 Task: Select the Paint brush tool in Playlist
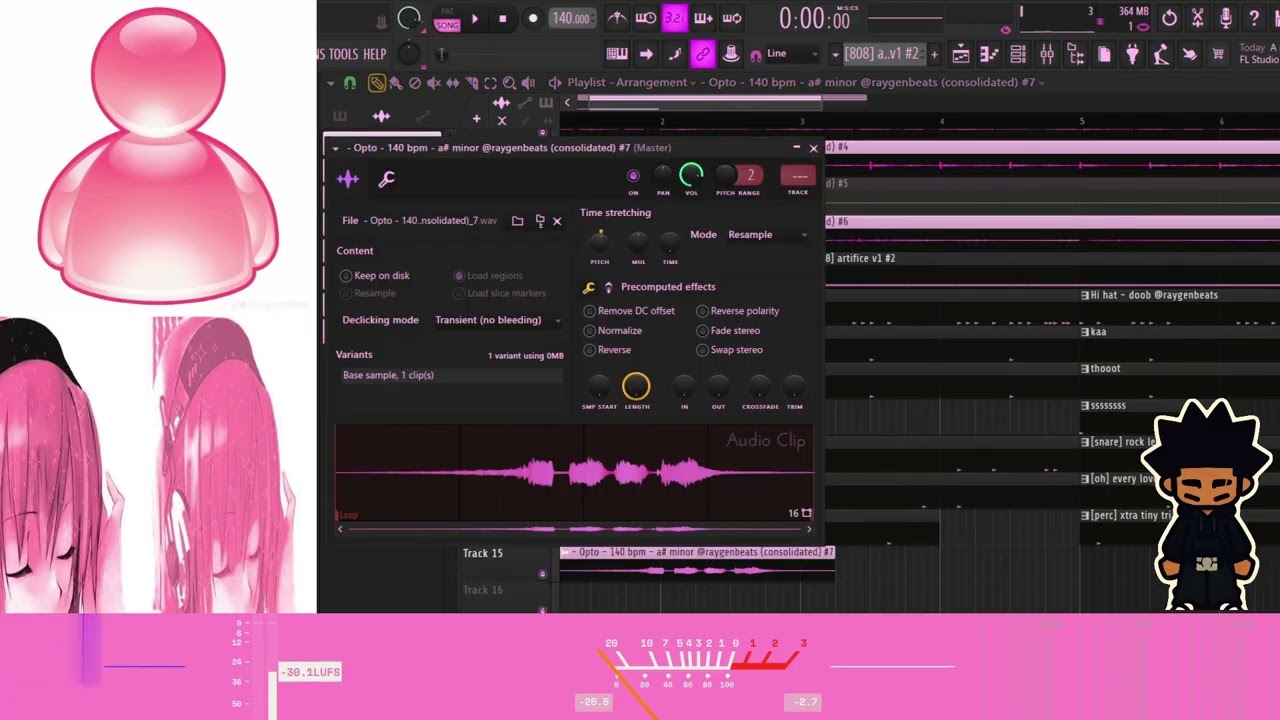[395, 83]
